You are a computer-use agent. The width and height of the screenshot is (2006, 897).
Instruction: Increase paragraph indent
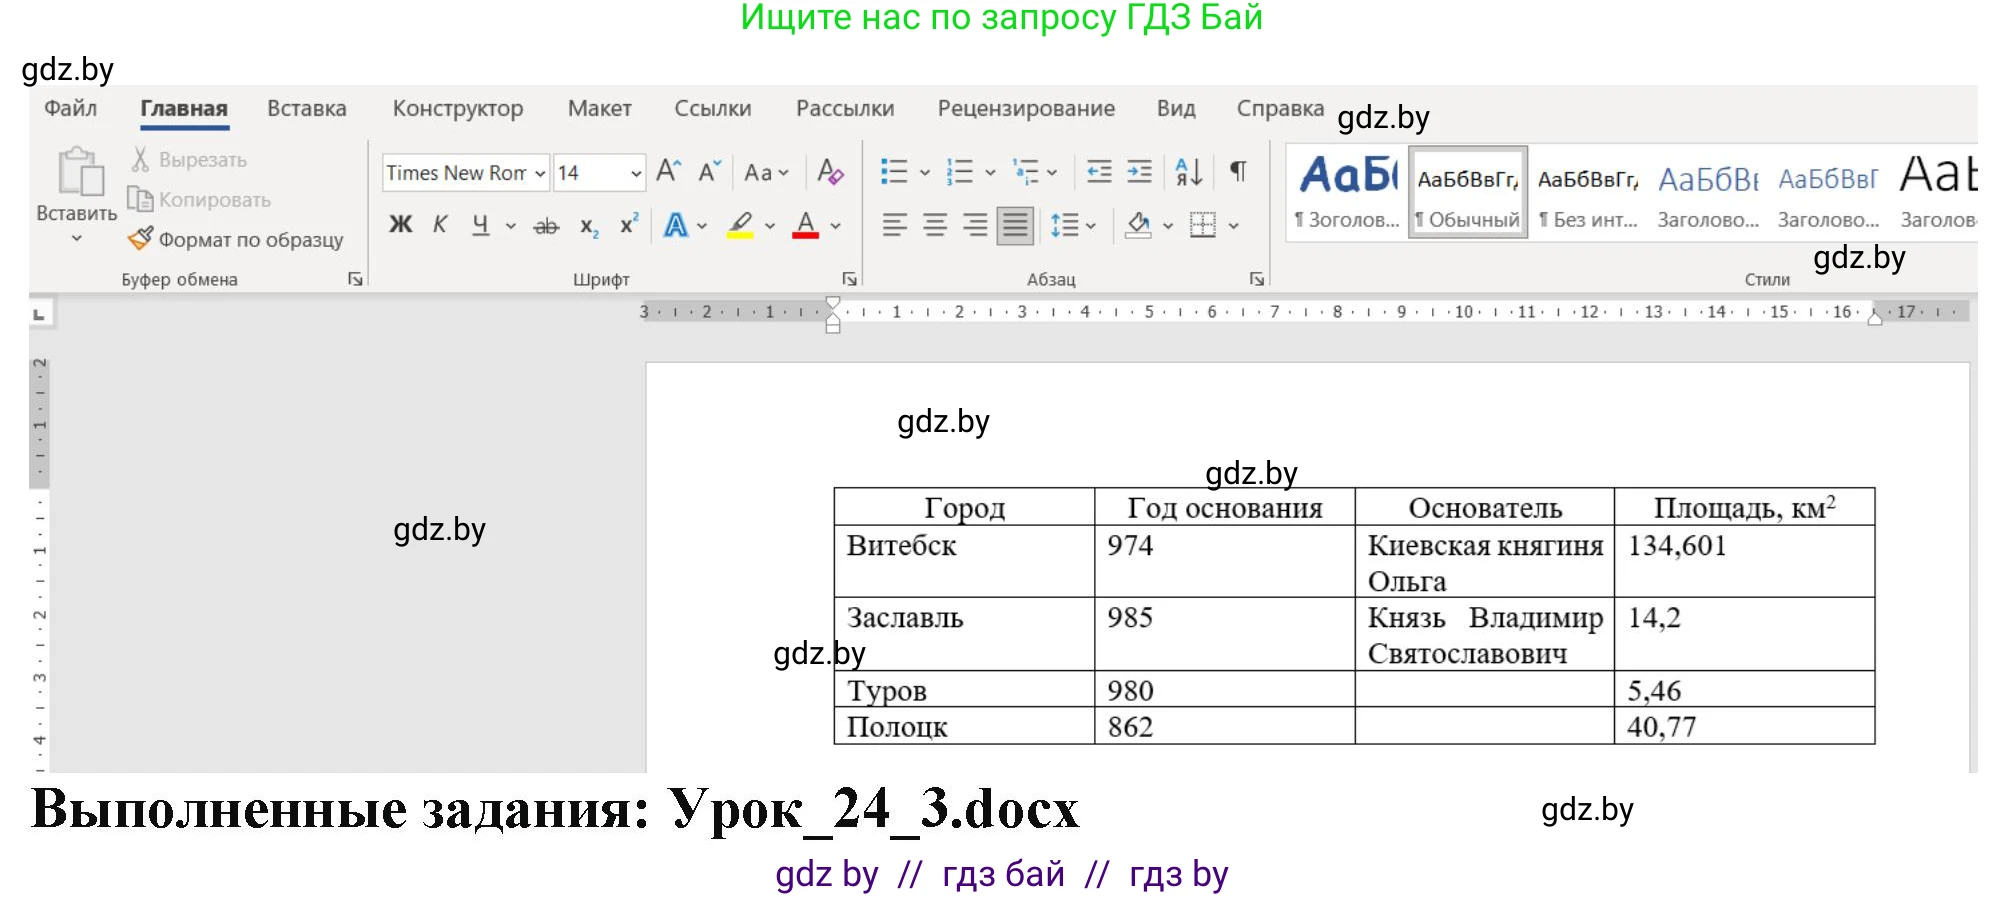click(x=1139, y=172)
